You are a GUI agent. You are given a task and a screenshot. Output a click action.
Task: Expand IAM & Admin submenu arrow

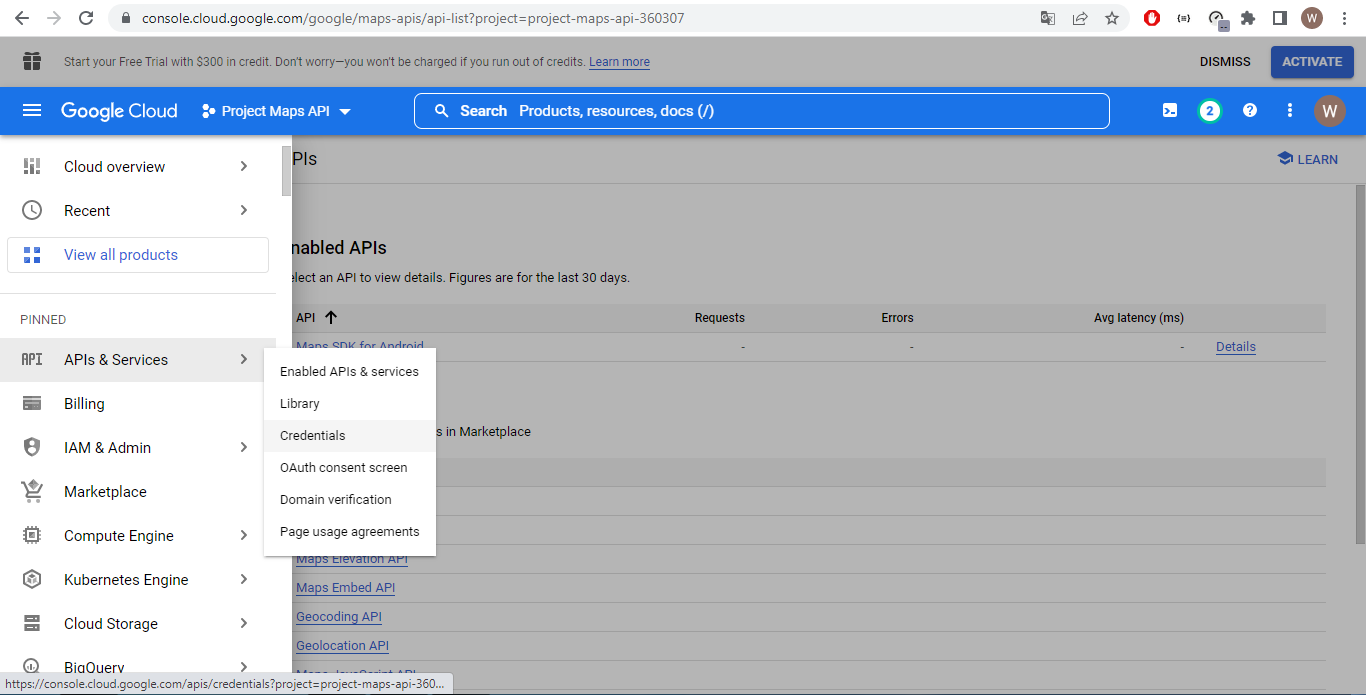[244, 448]
